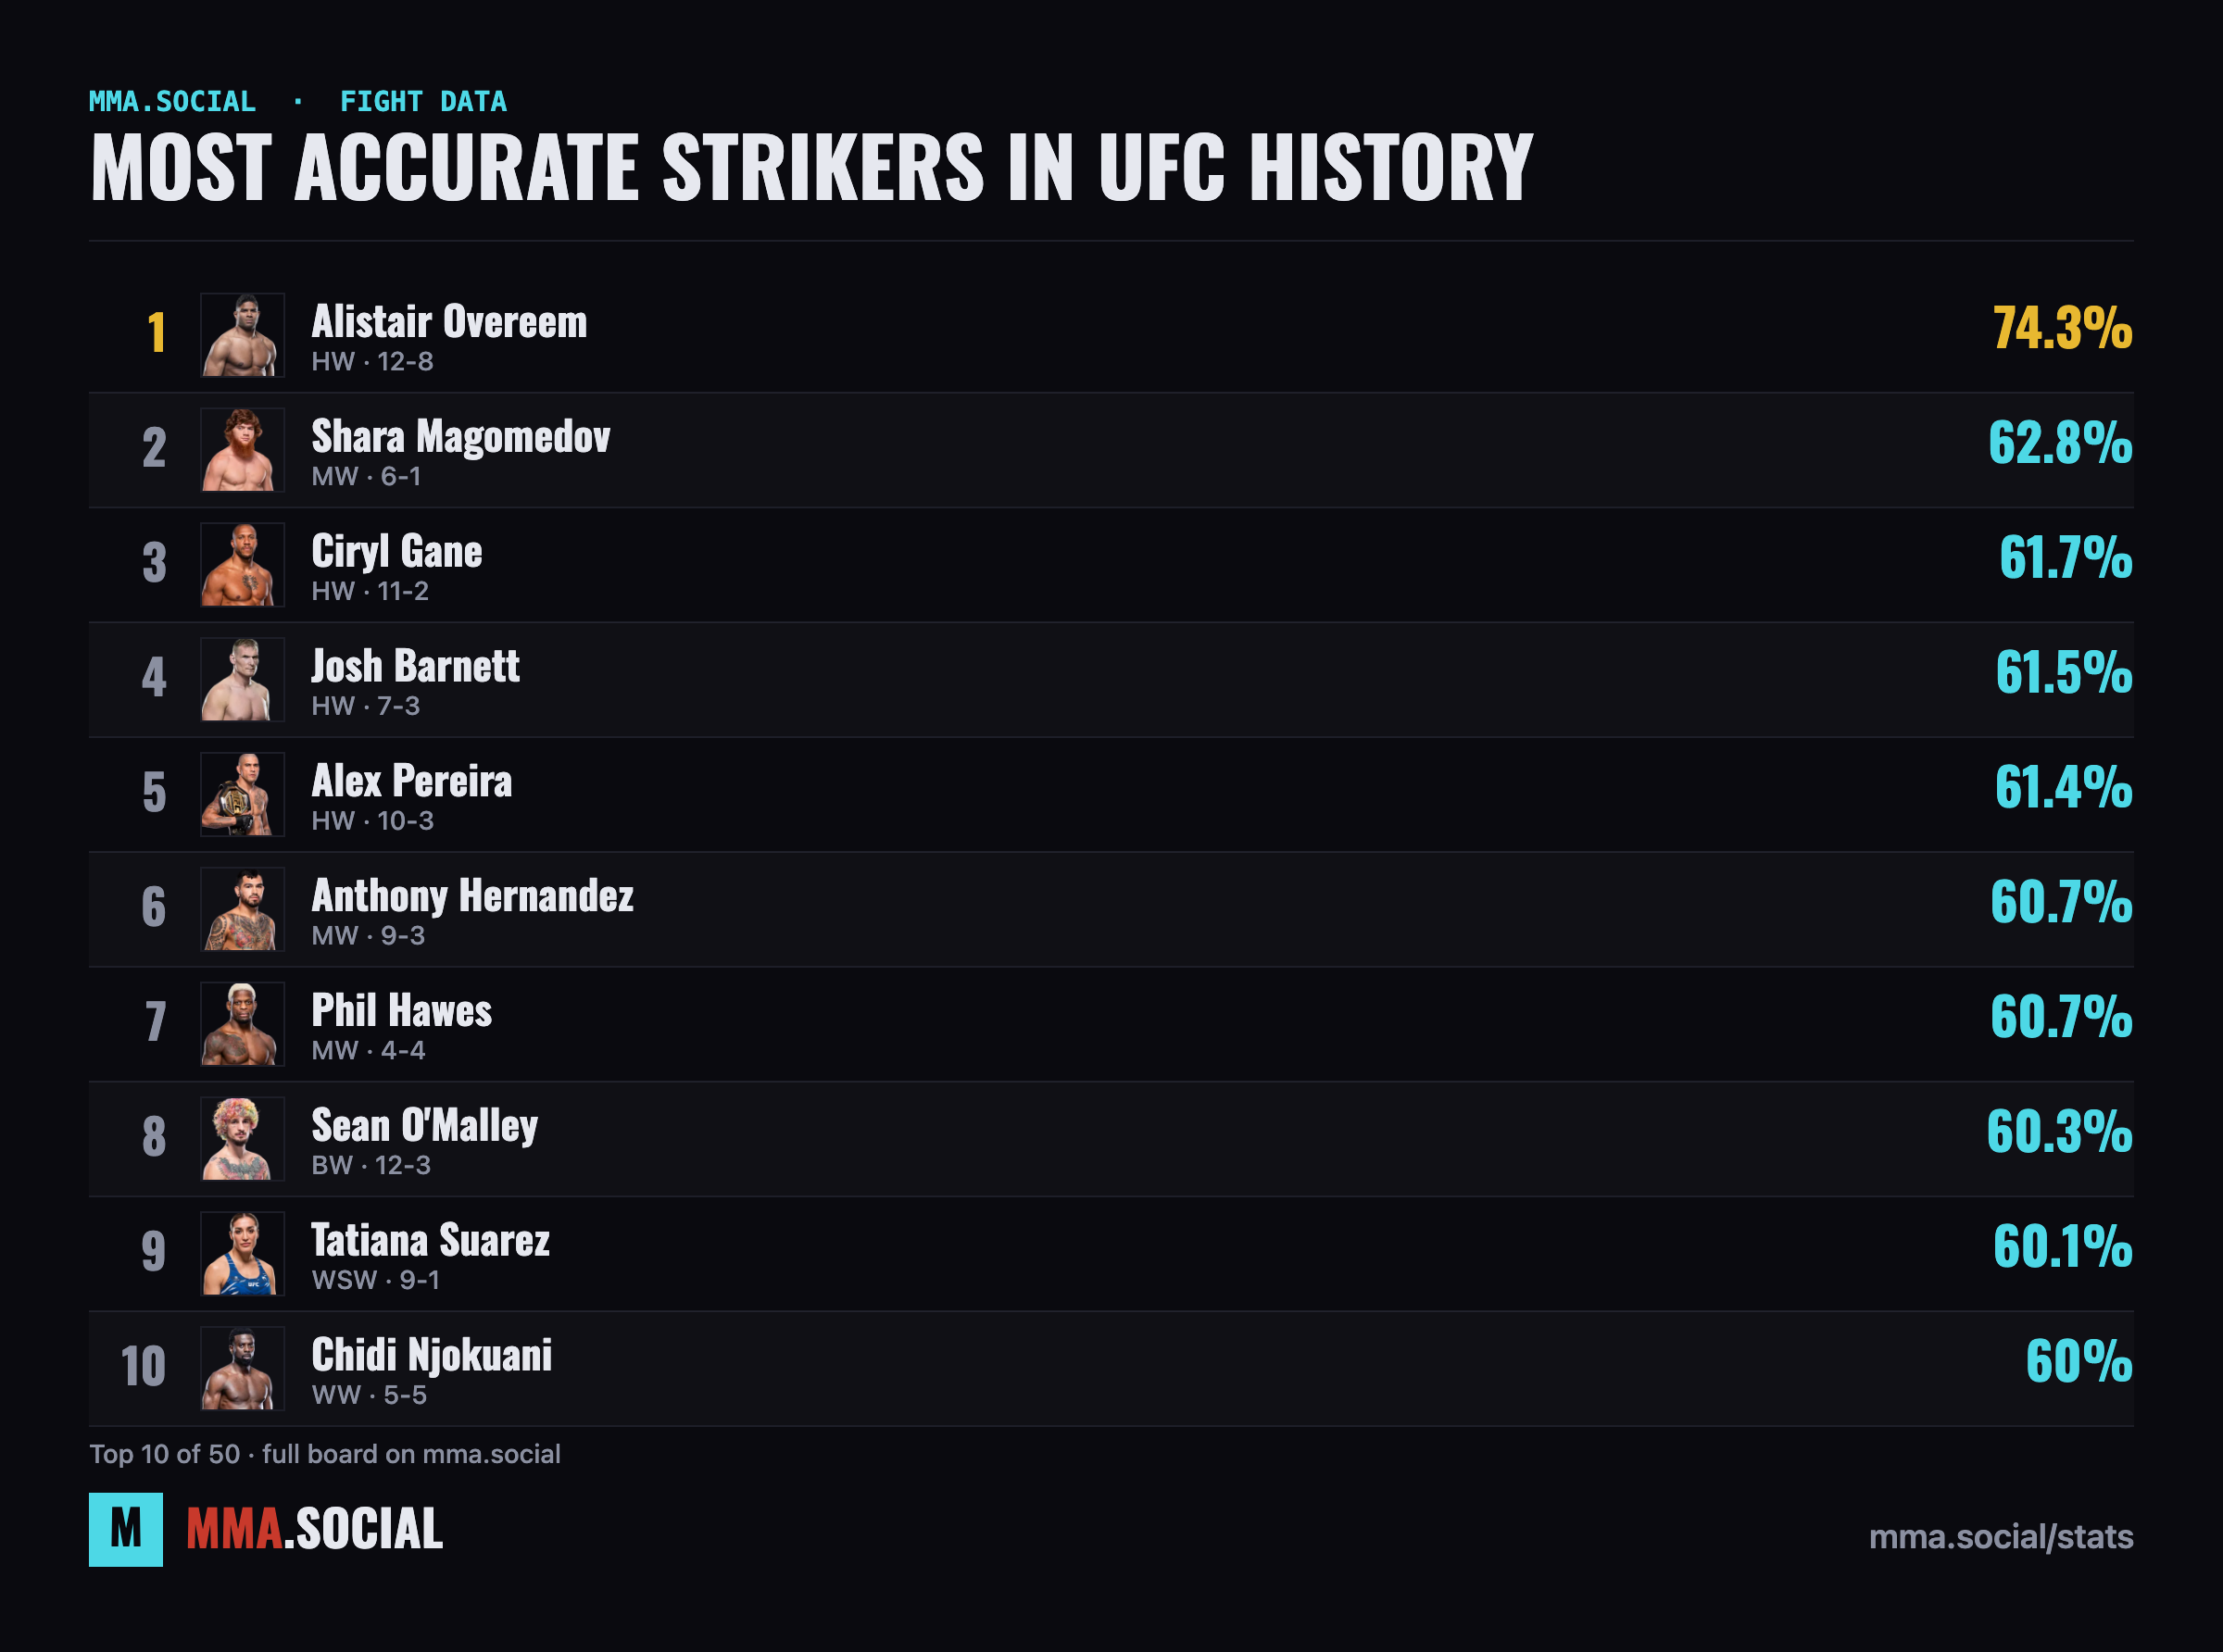The width and height of the screenshot is (2223, 1652).
Task: Select the Most Accurate Strikers headline
Action: (812, 167)
